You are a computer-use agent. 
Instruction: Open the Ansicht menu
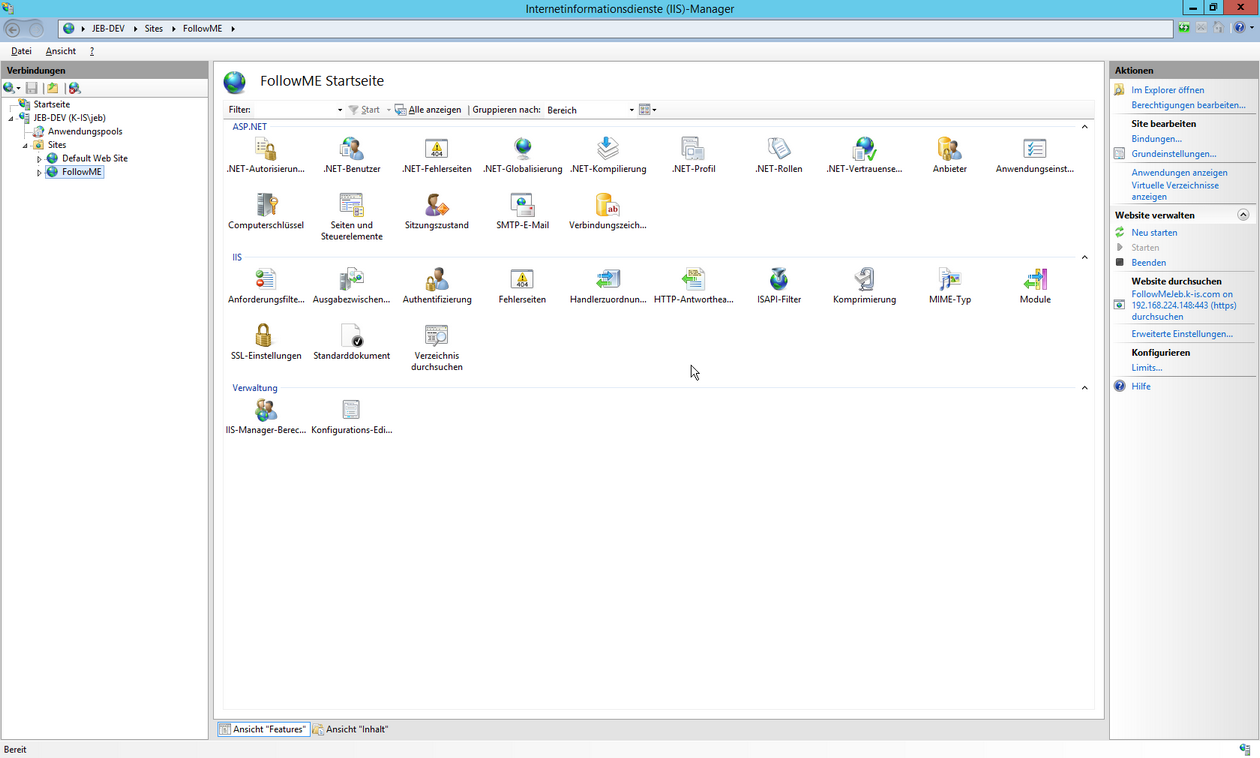[61, 51]
